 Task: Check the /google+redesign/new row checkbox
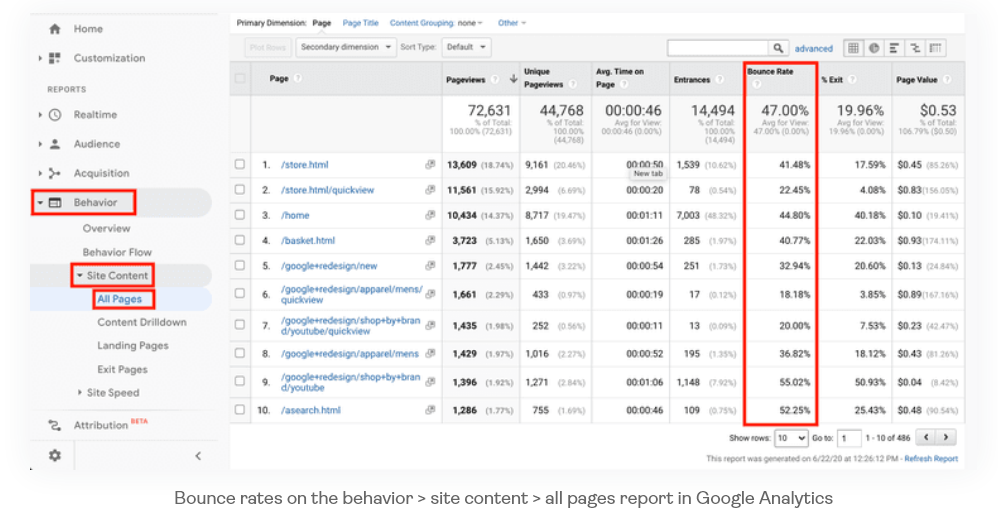click(x=240, y=265)
